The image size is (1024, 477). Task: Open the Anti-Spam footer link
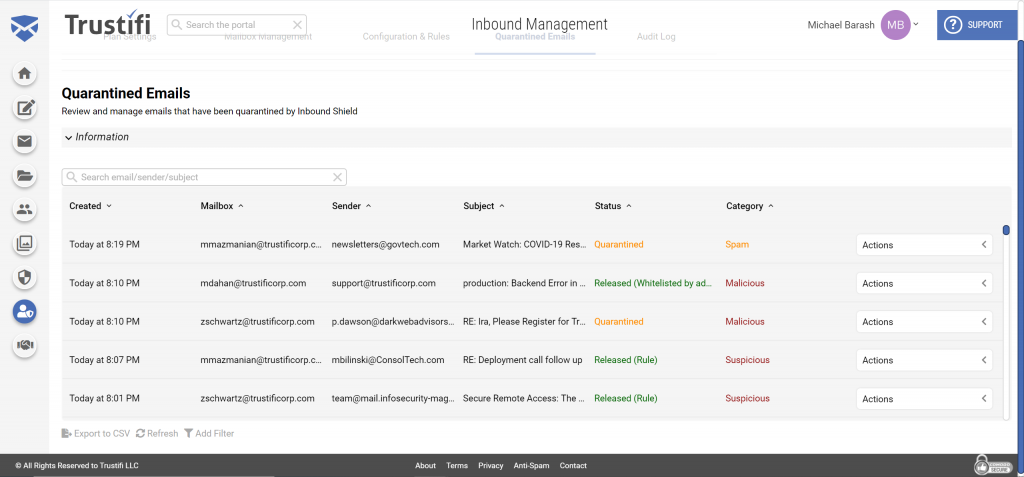click(532, 466)
